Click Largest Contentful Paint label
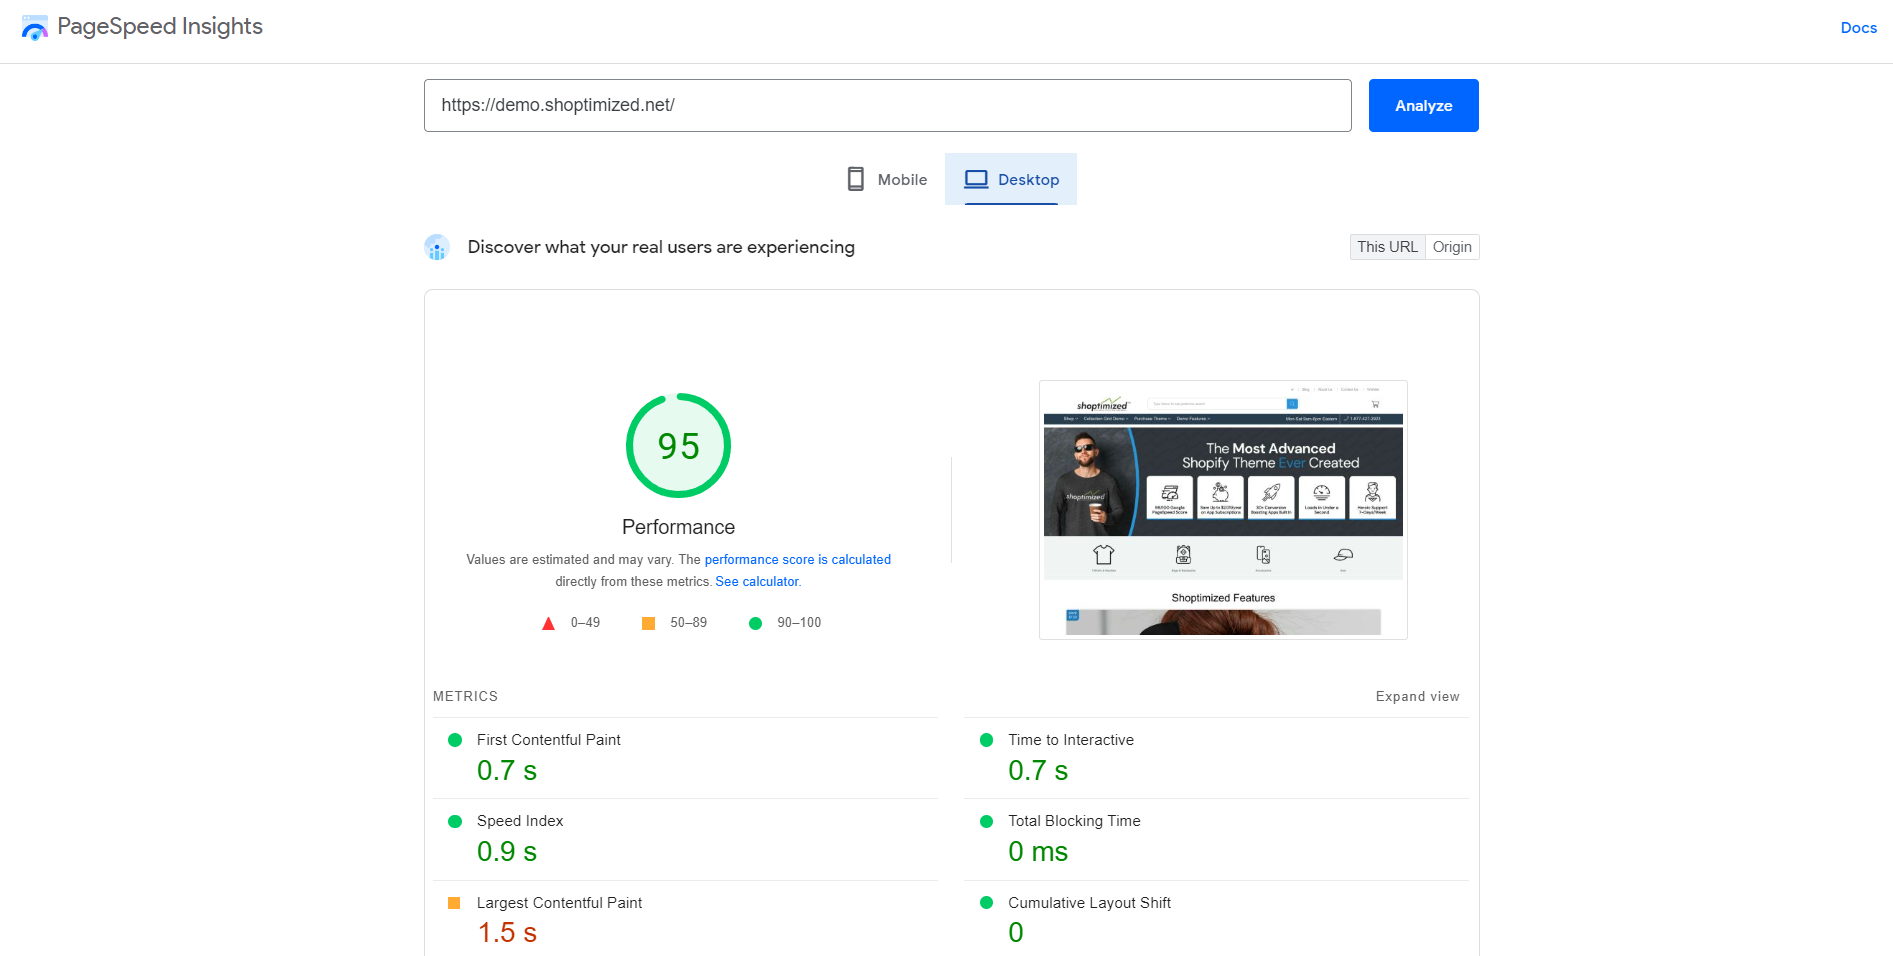This screenshot has height=956, width=1893. tap(559, 903)
